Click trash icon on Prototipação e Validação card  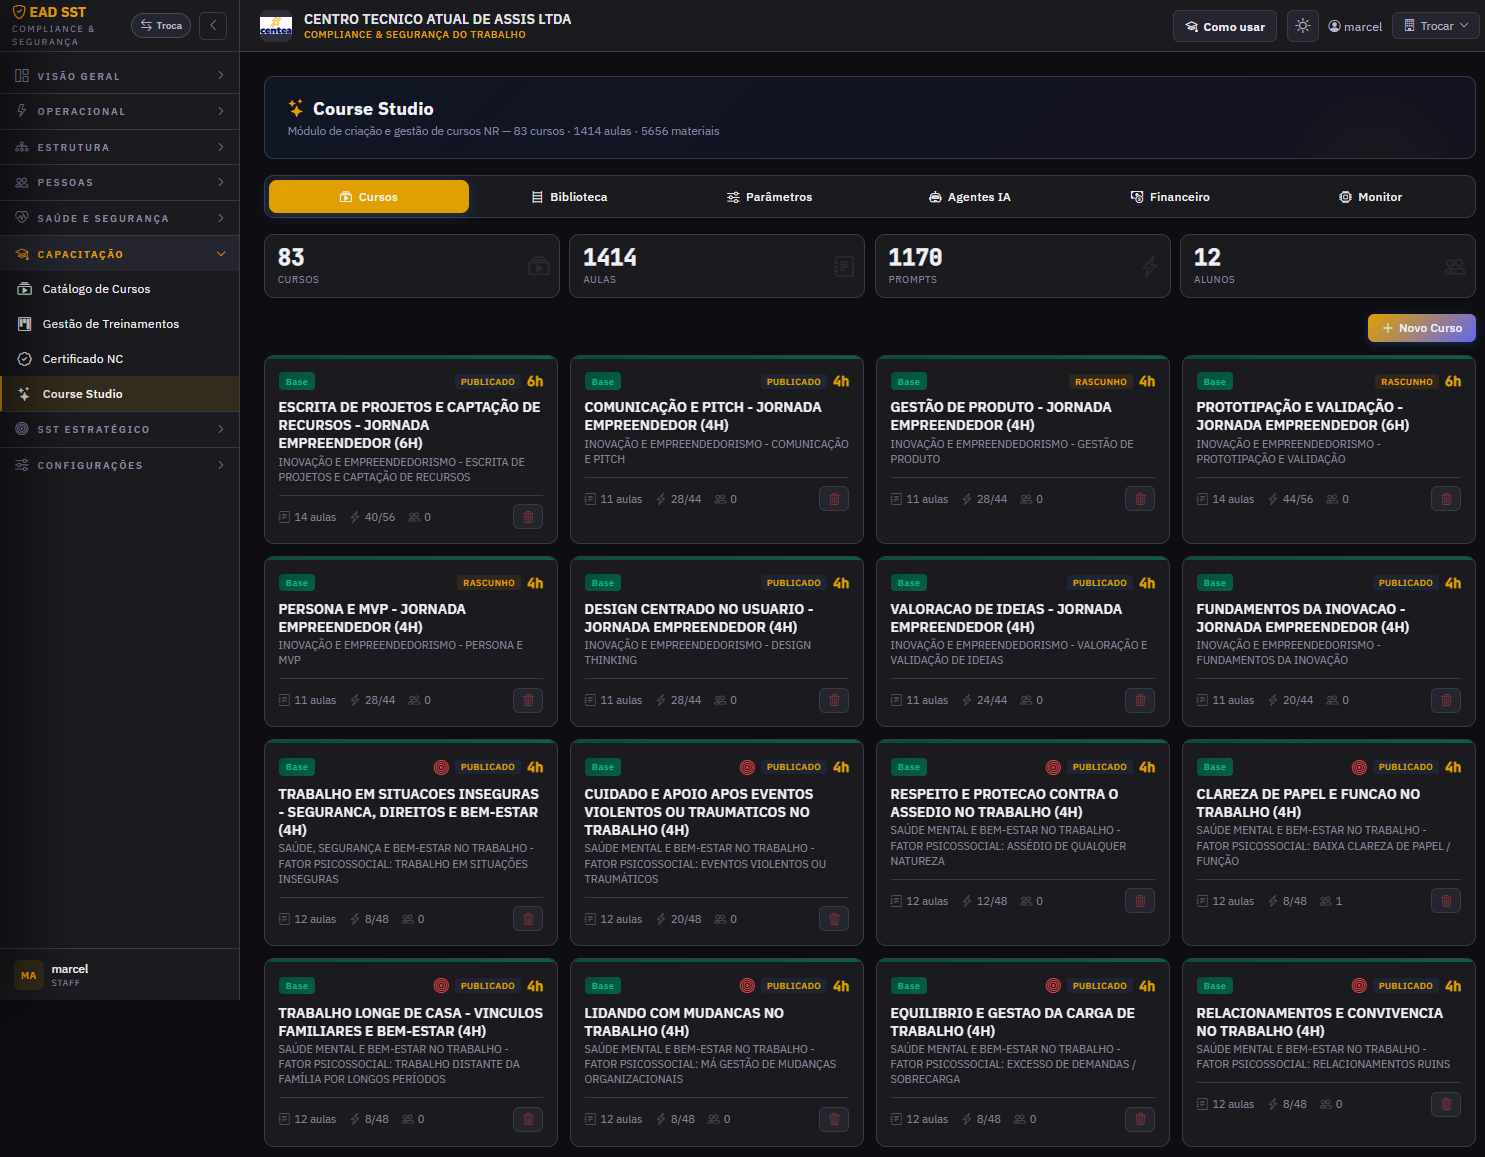point(1446,499)
